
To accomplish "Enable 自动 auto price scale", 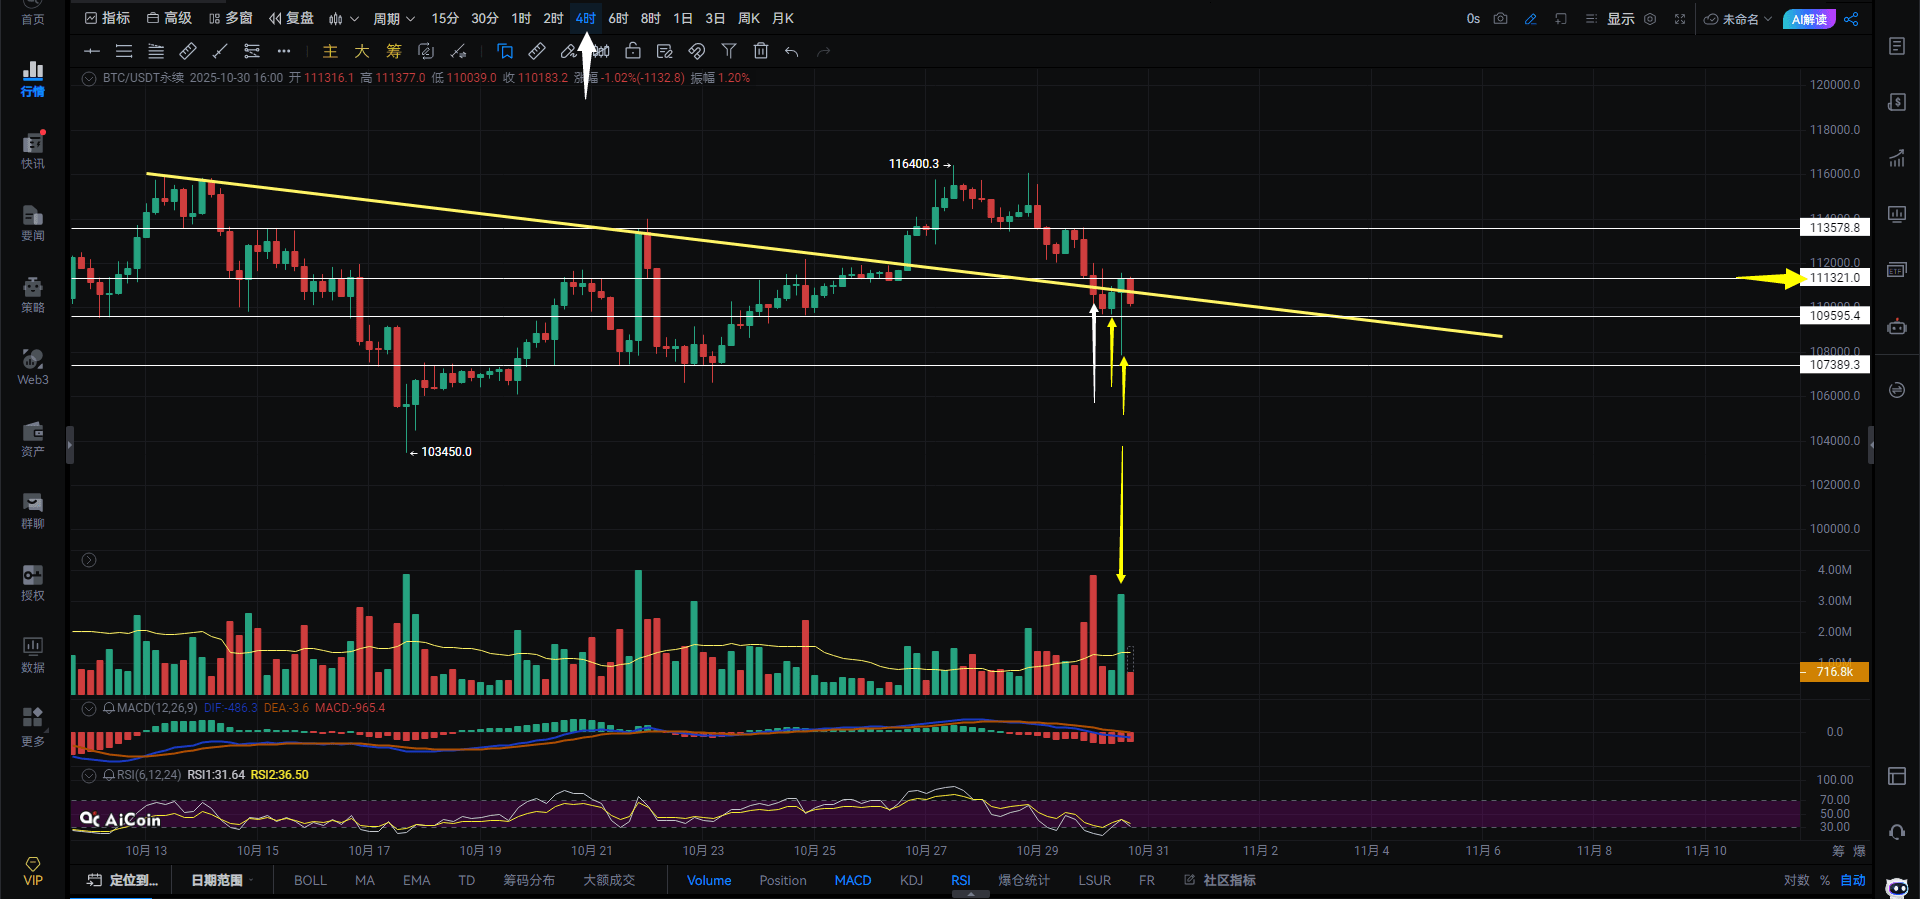I will pos(1853,880).
